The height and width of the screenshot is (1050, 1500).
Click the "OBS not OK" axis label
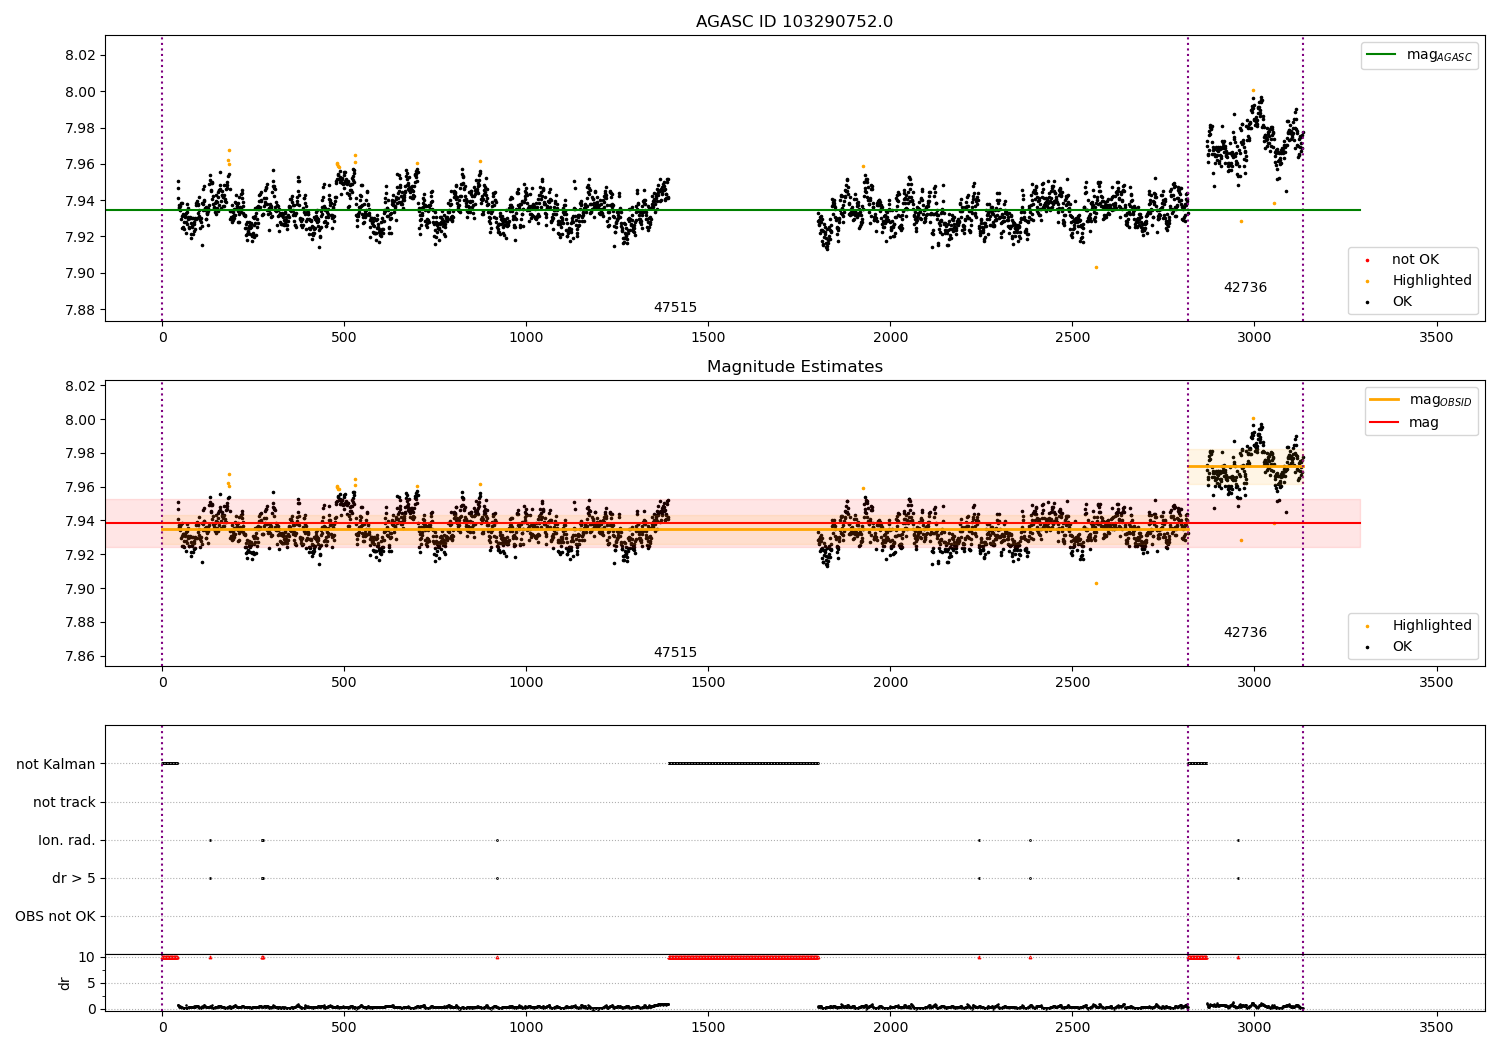tap(56, 916)
